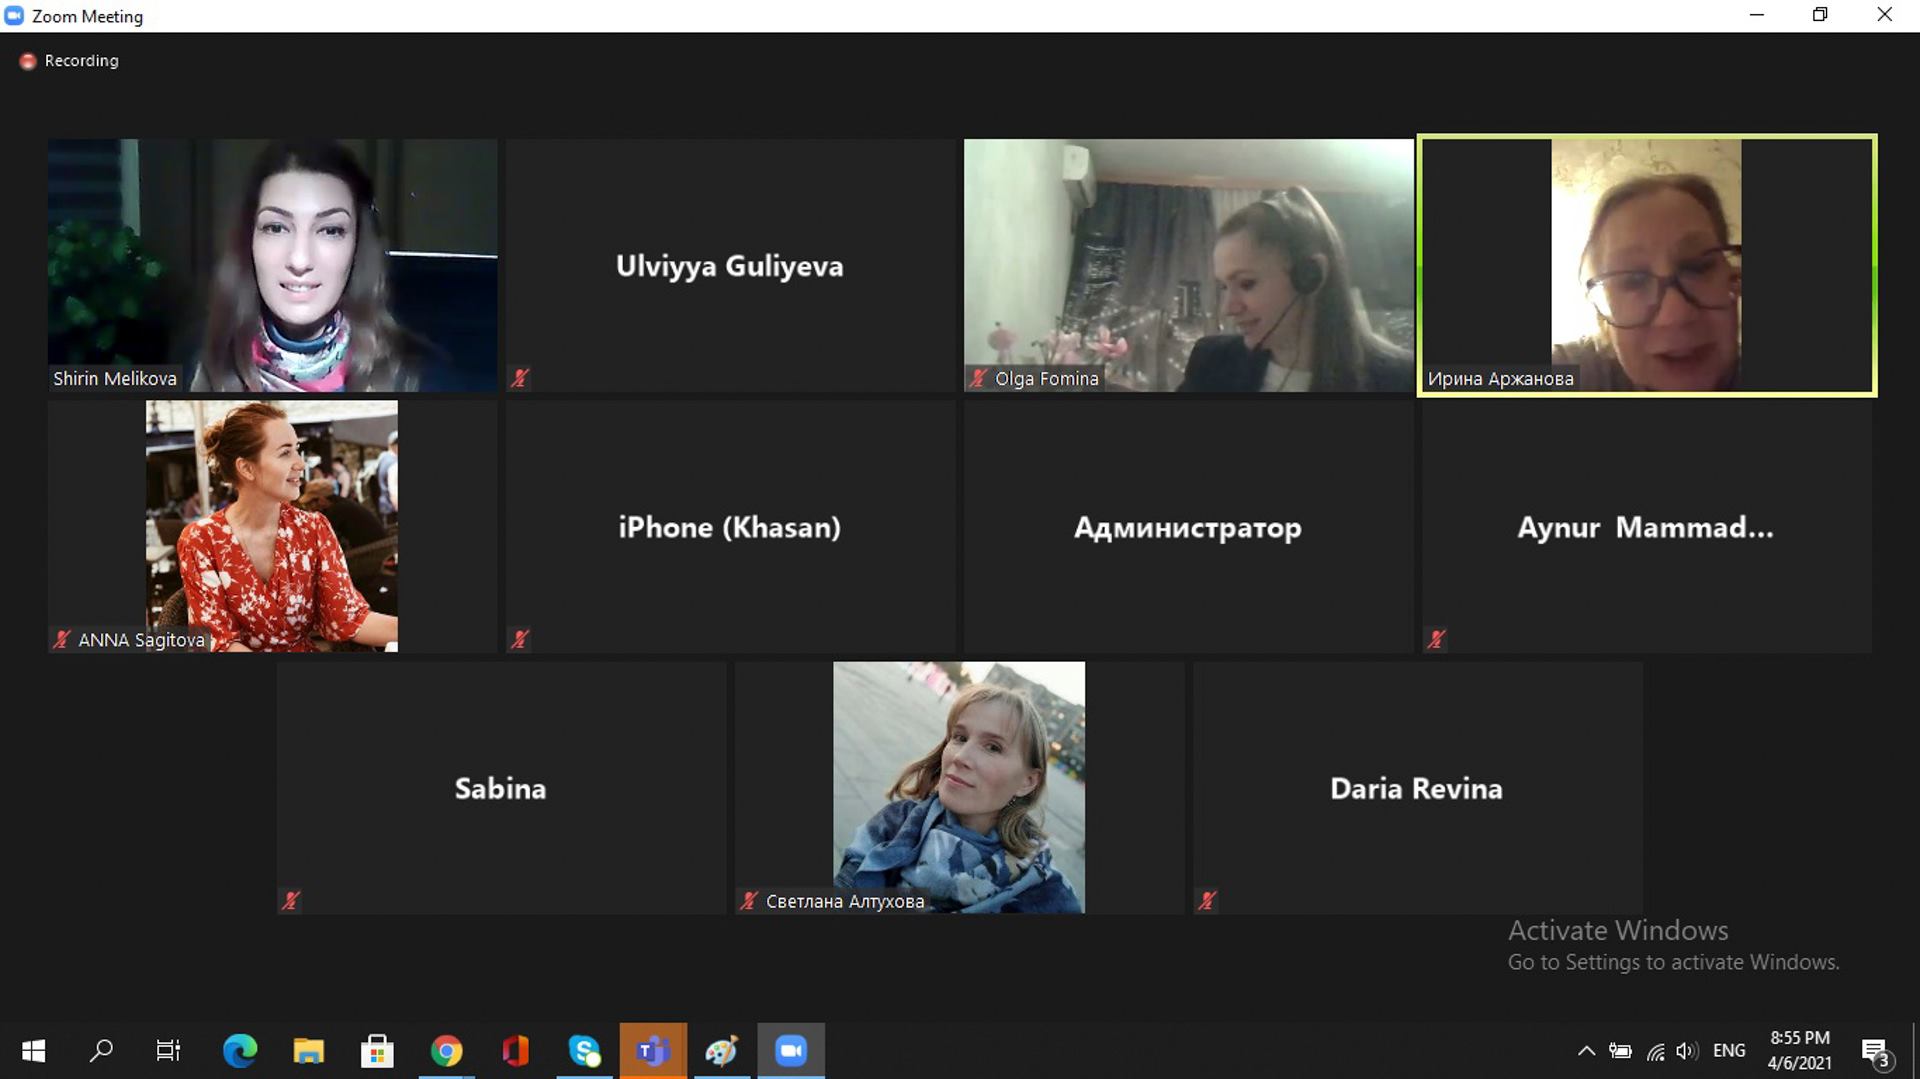Click the Recording status text
This screenshot has height=1079, width=1920.
(81, 61)
